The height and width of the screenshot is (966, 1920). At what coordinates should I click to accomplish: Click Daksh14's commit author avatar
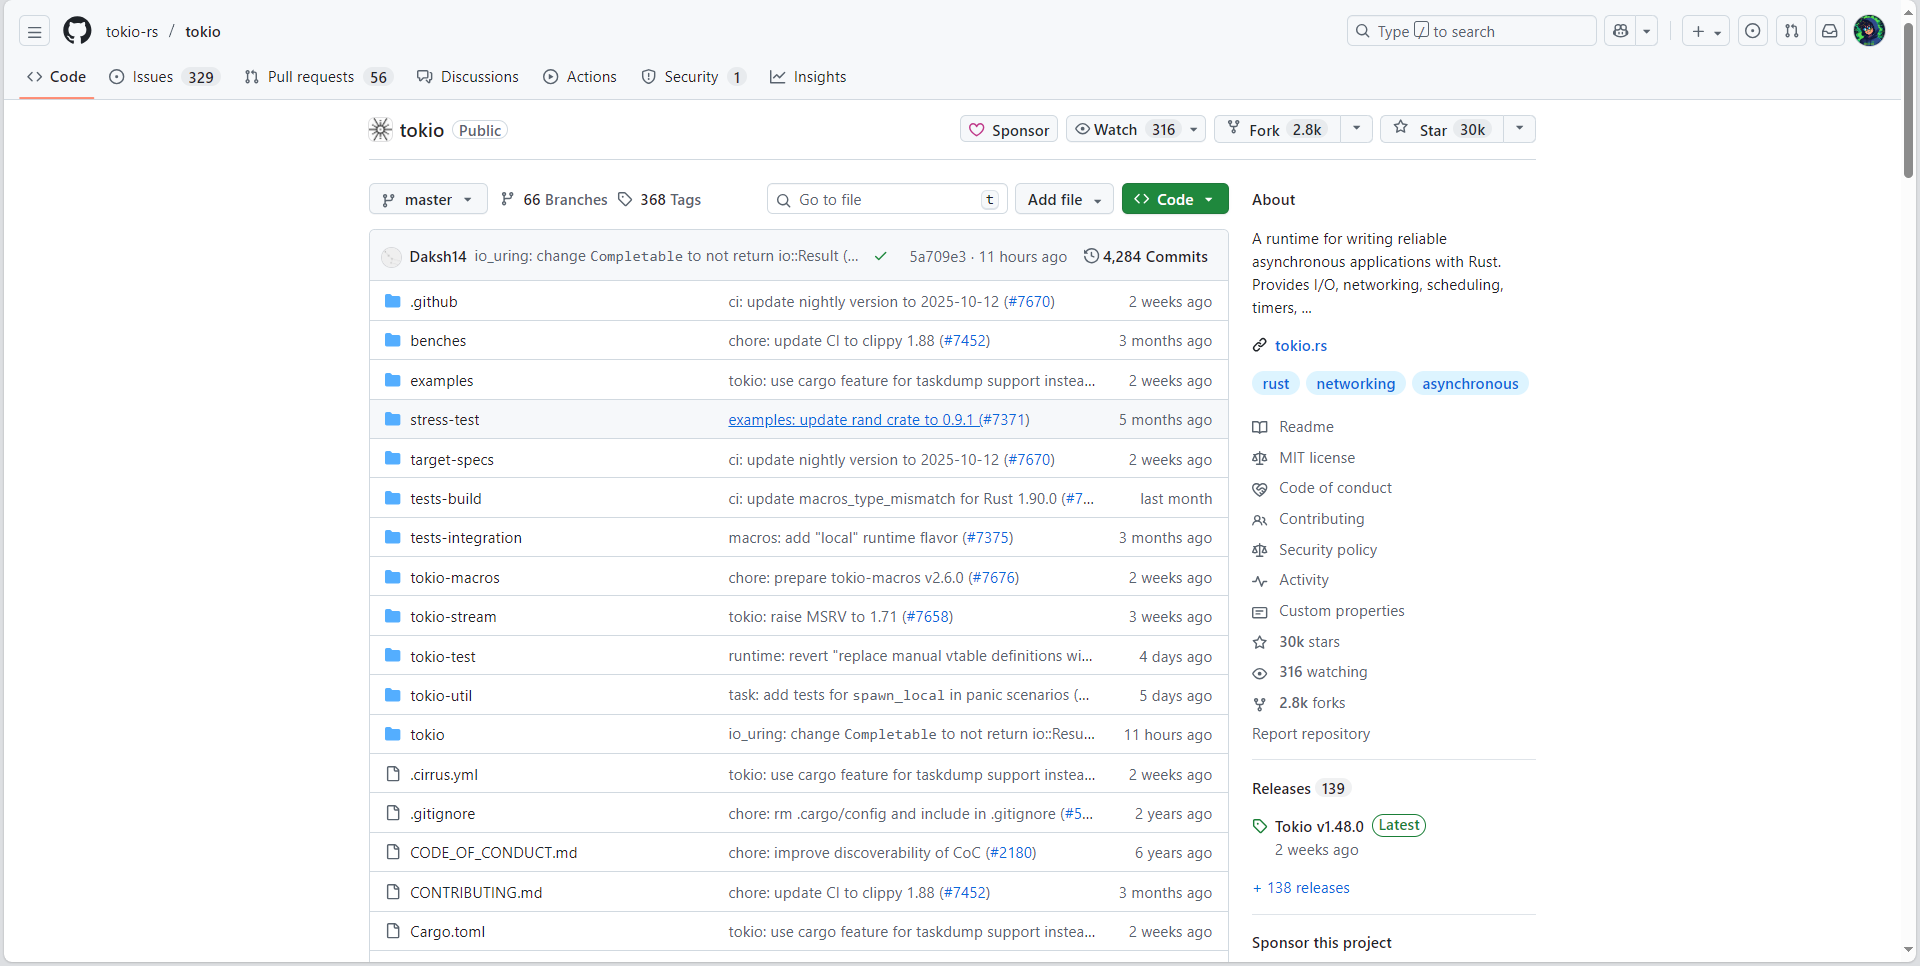(x=391, y=257)
